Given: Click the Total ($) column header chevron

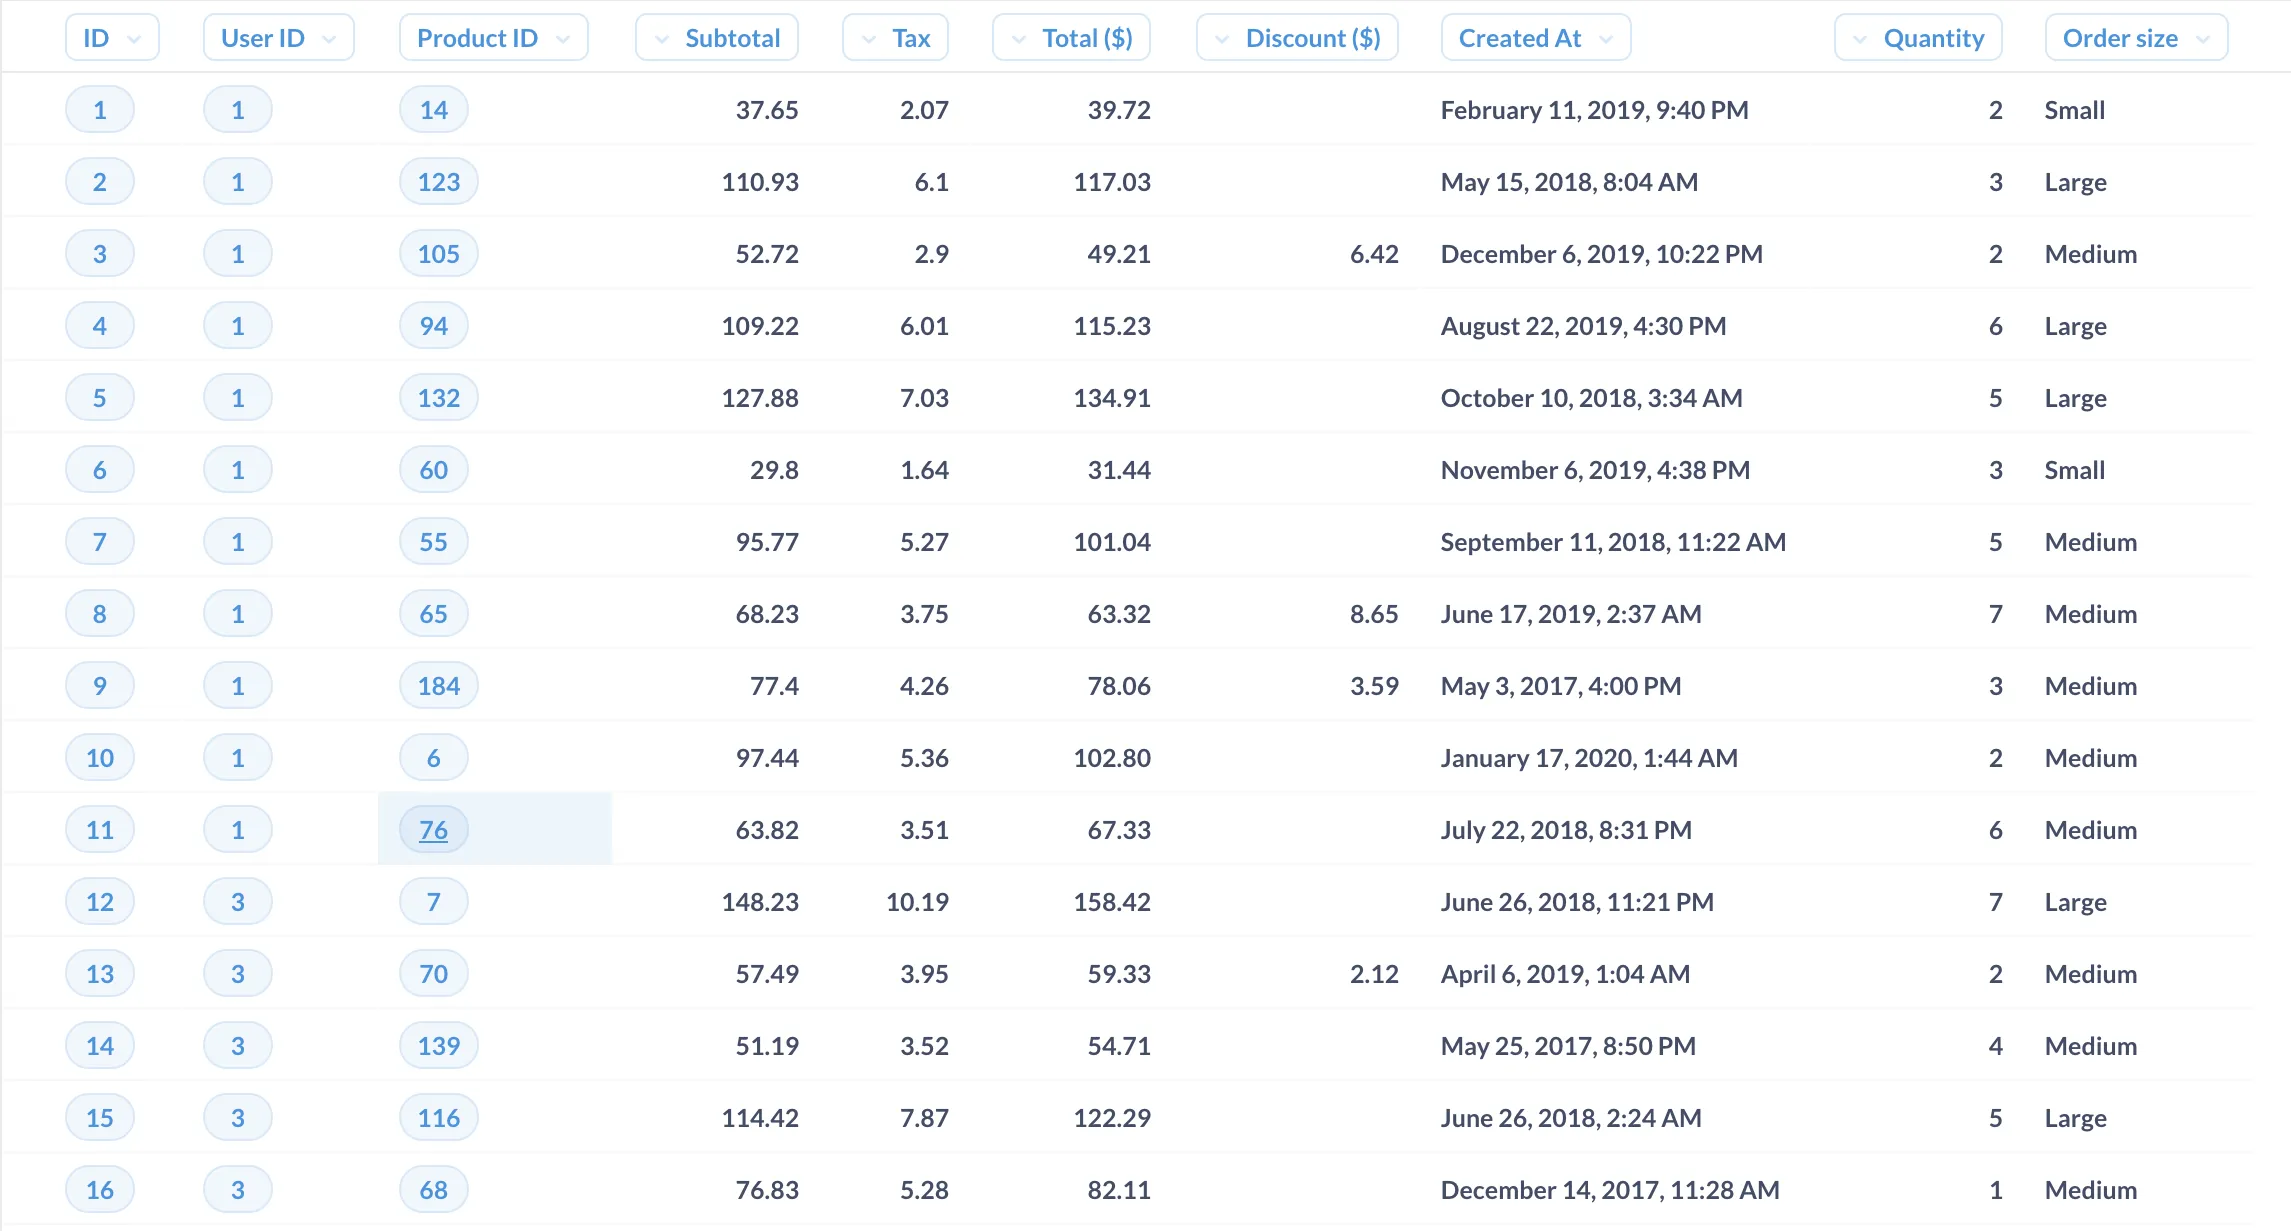Looking at the screenshot, I should [x=1019, y=39].
